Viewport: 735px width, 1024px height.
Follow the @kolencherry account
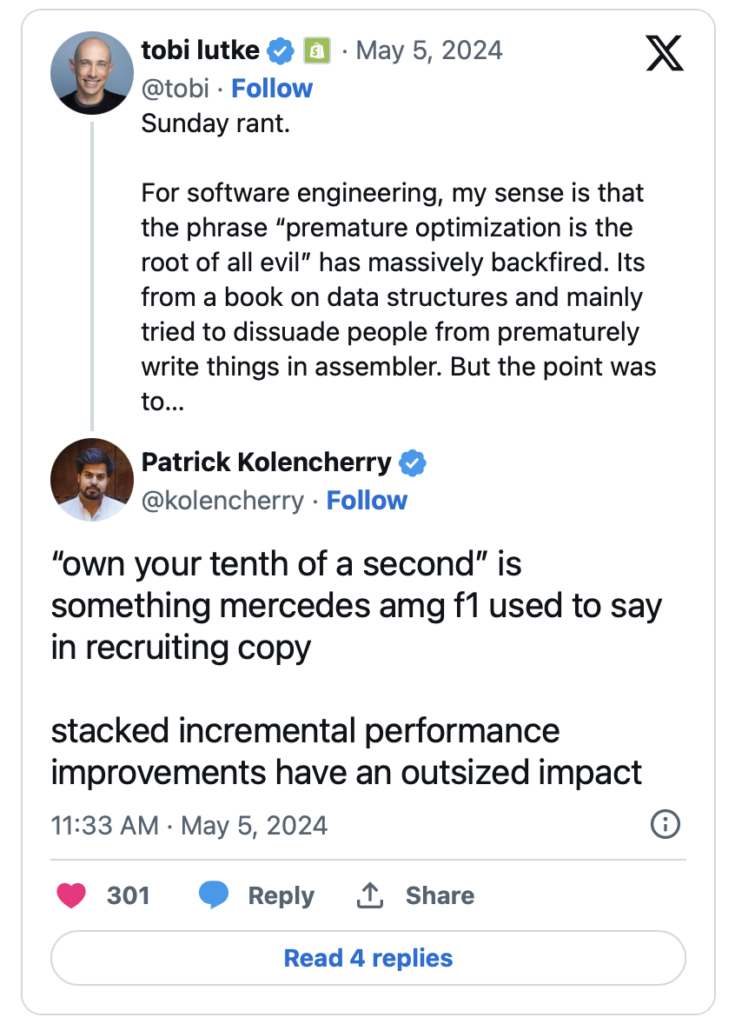367,500
